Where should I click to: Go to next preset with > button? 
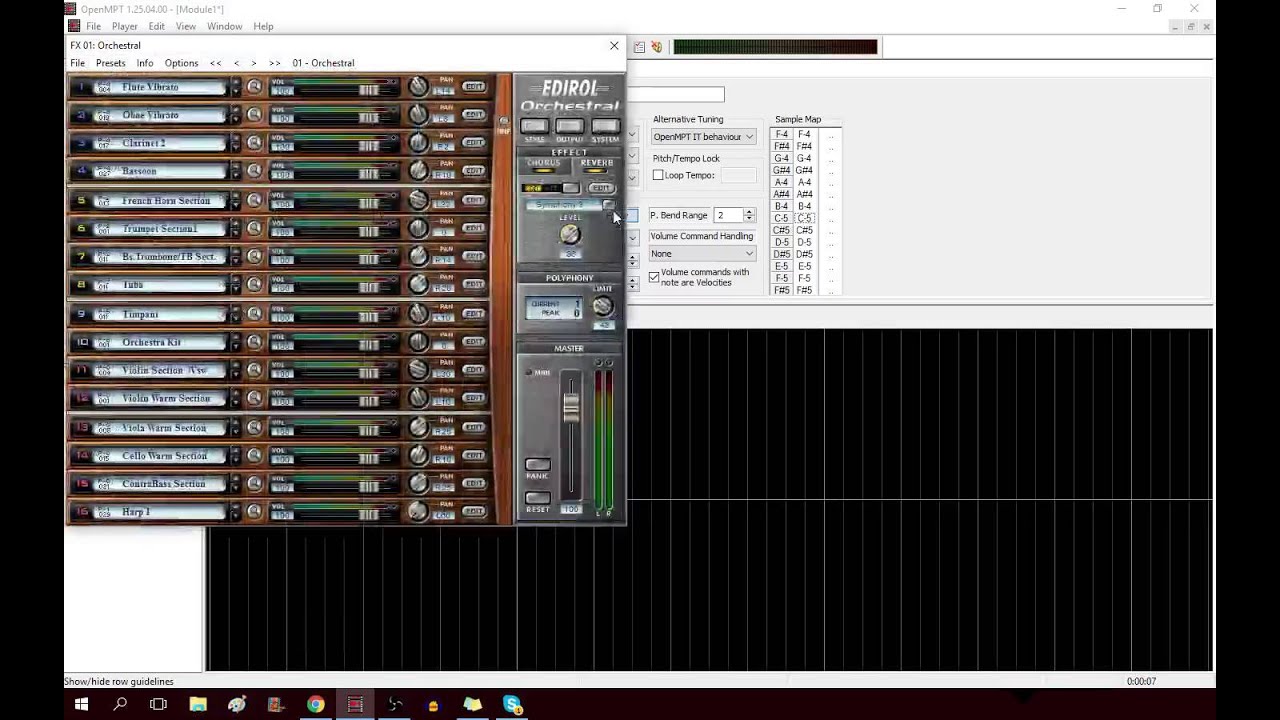point(254,63)
